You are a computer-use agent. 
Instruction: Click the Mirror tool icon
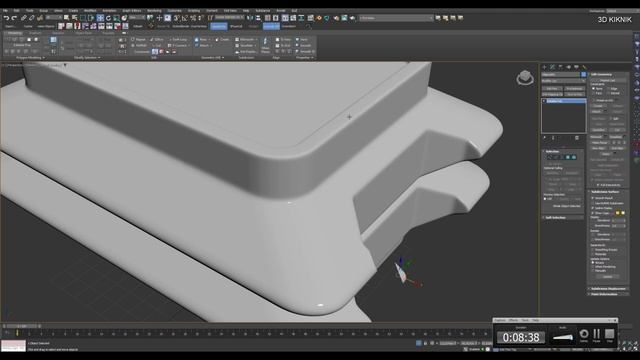[250, 18]
